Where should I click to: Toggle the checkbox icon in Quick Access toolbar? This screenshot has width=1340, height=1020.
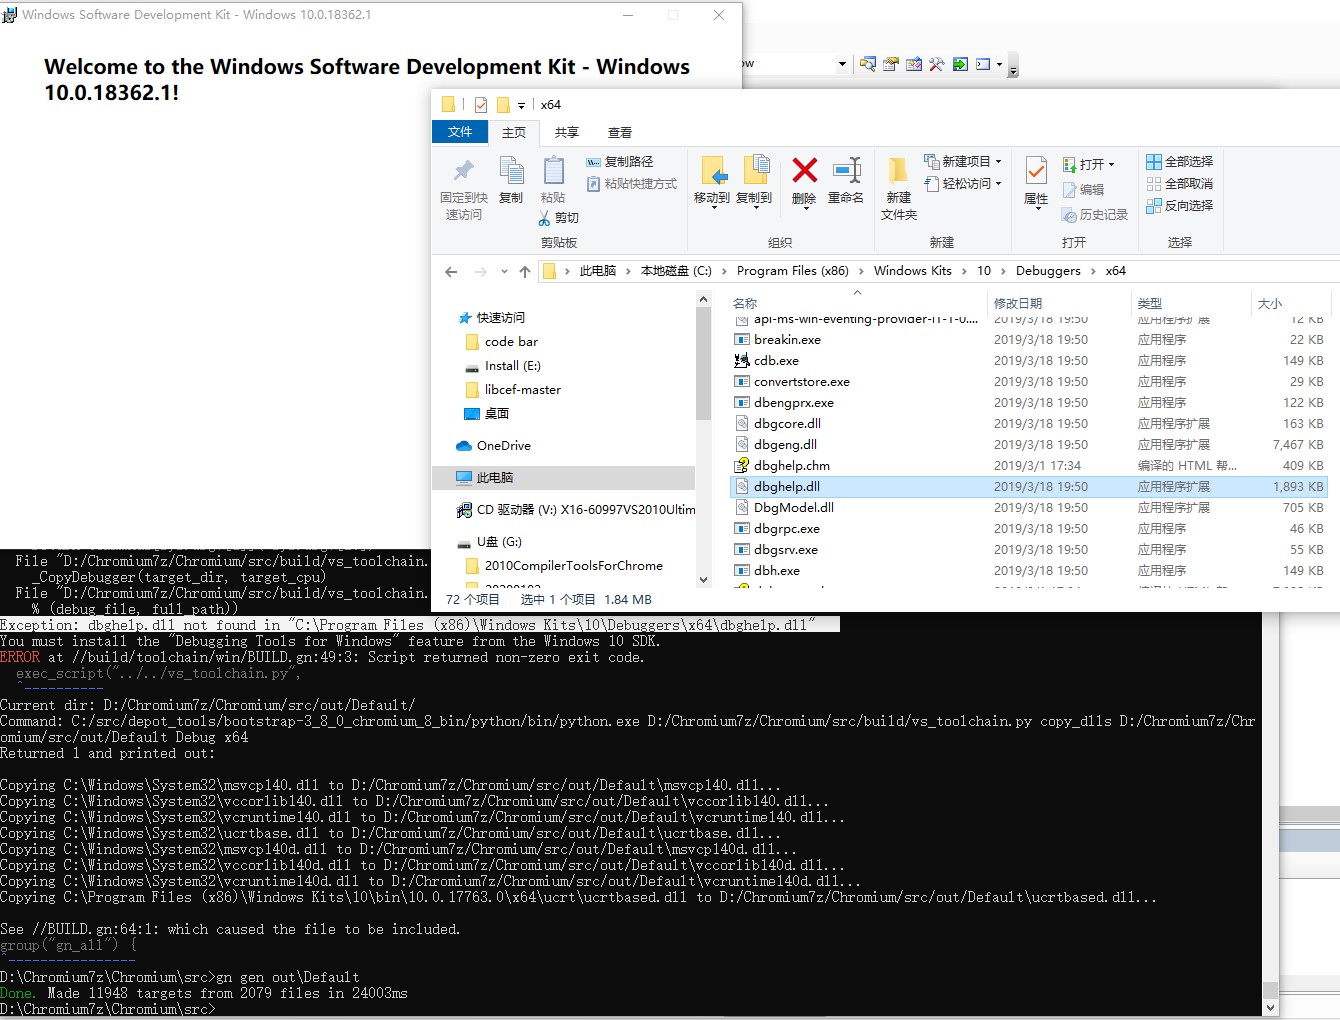click(x=481, y=104)
